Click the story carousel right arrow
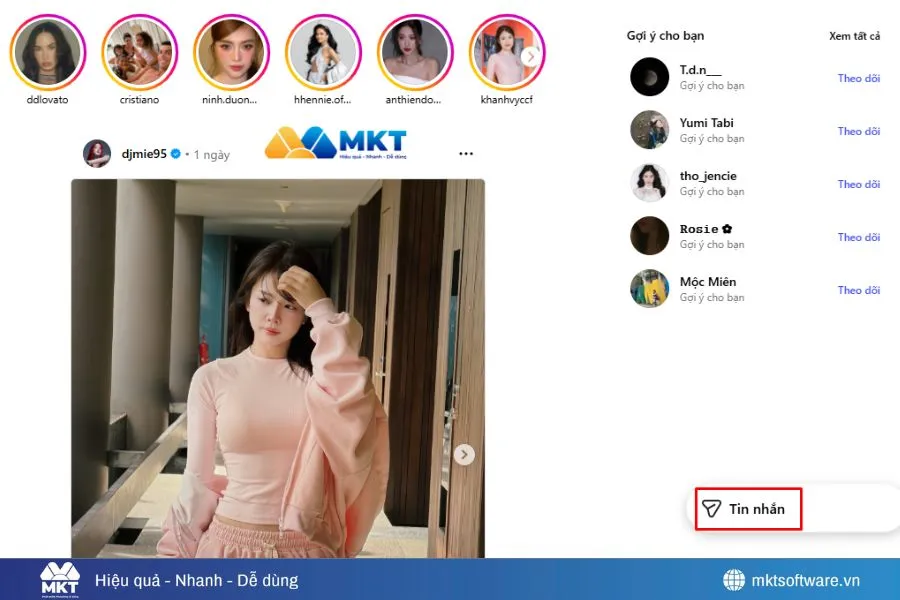 (x=530, y=55)
